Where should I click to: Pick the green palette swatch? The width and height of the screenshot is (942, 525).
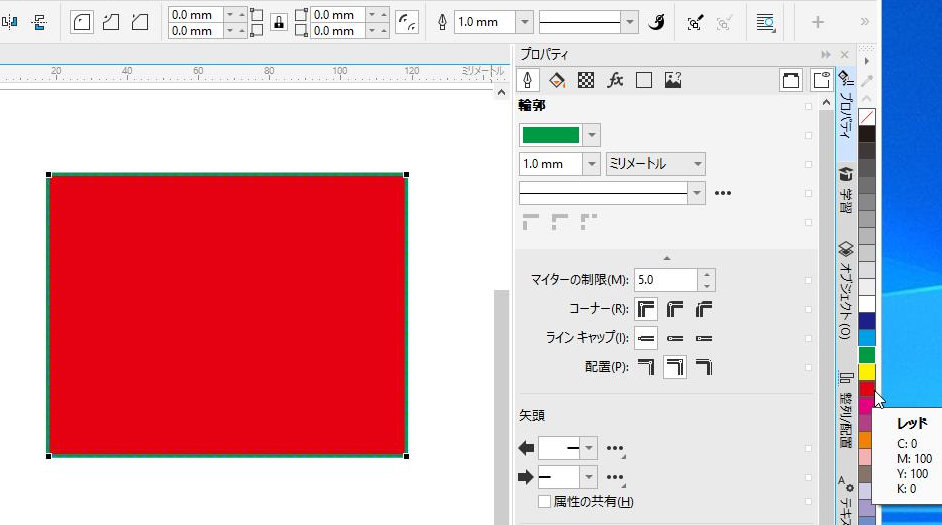[867, 355]
